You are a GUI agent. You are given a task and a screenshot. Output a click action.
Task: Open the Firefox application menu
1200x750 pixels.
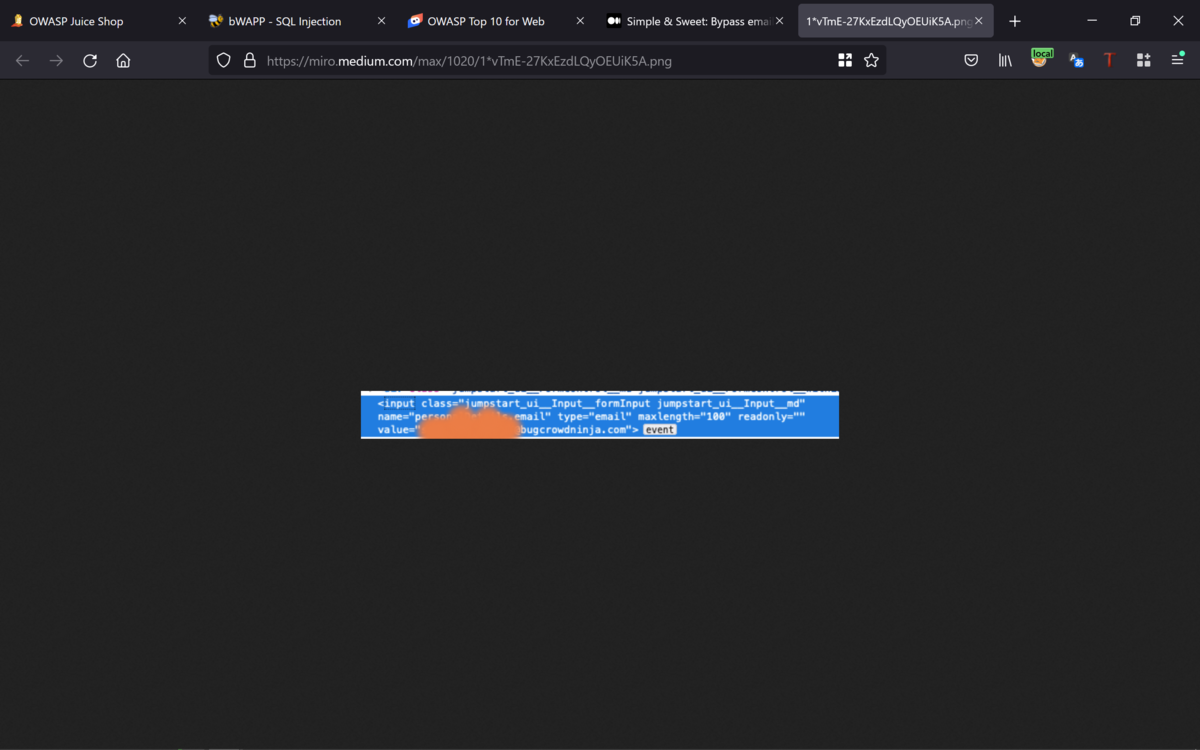tap(1178, 61)
